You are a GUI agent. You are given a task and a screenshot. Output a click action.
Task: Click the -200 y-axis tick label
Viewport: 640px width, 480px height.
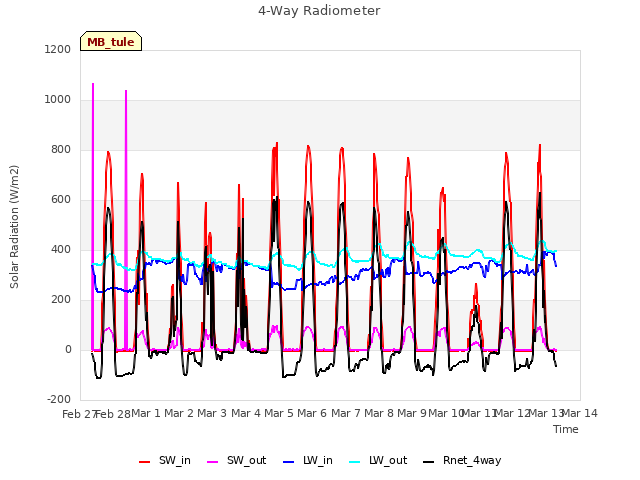click(x=59, y=399)
